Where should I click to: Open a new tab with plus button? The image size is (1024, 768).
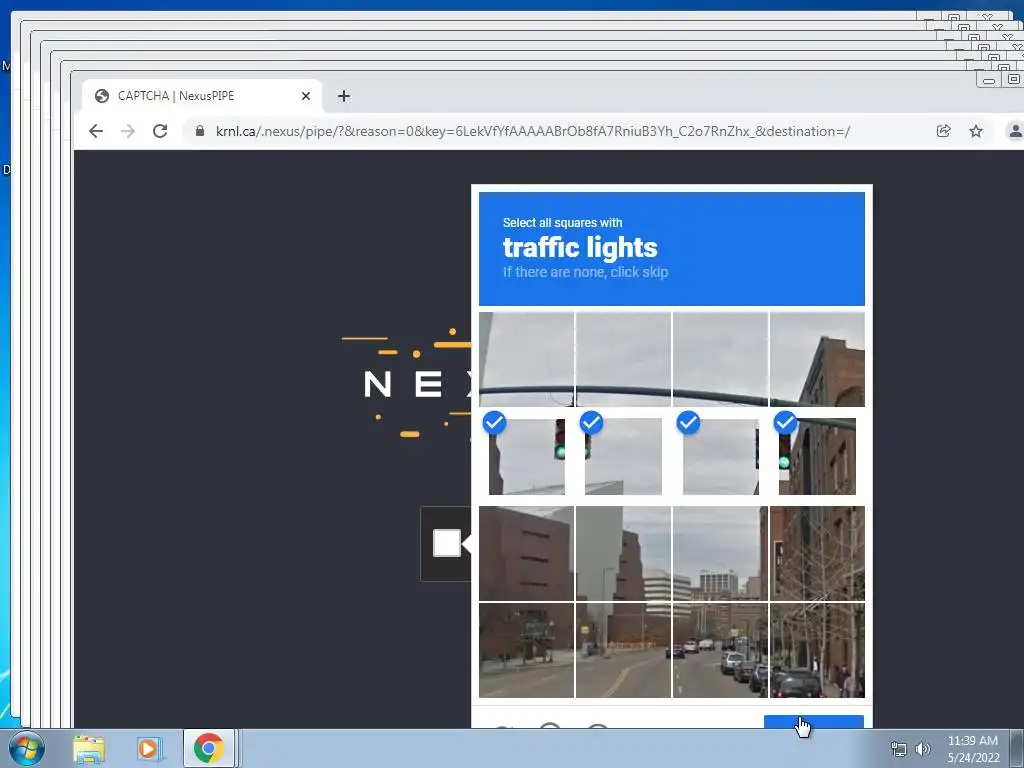344,96
